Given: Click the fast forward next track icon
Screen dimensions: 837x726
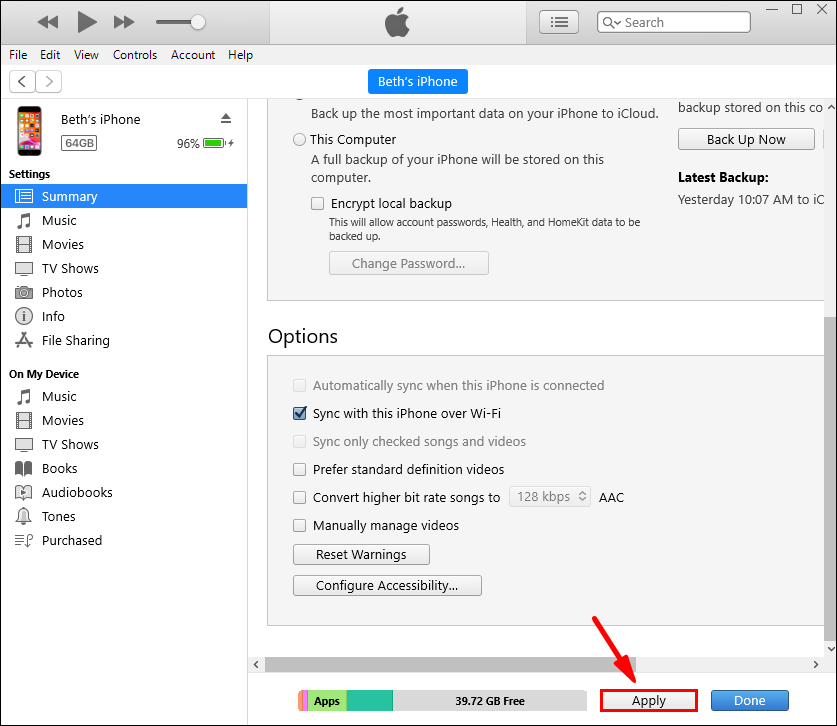Looking at the screenshot, I should point(124,22).
